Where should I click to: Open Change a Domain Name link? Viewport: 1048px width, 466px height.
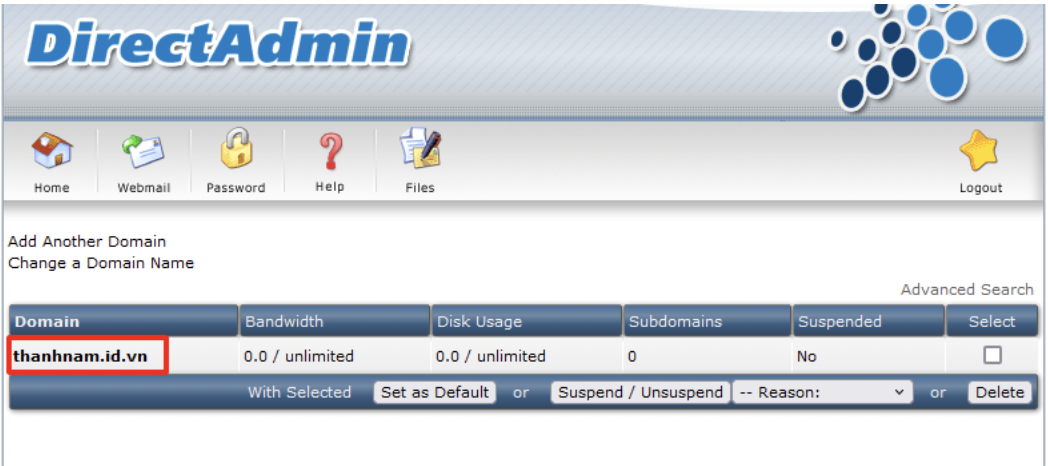point(101,263)
